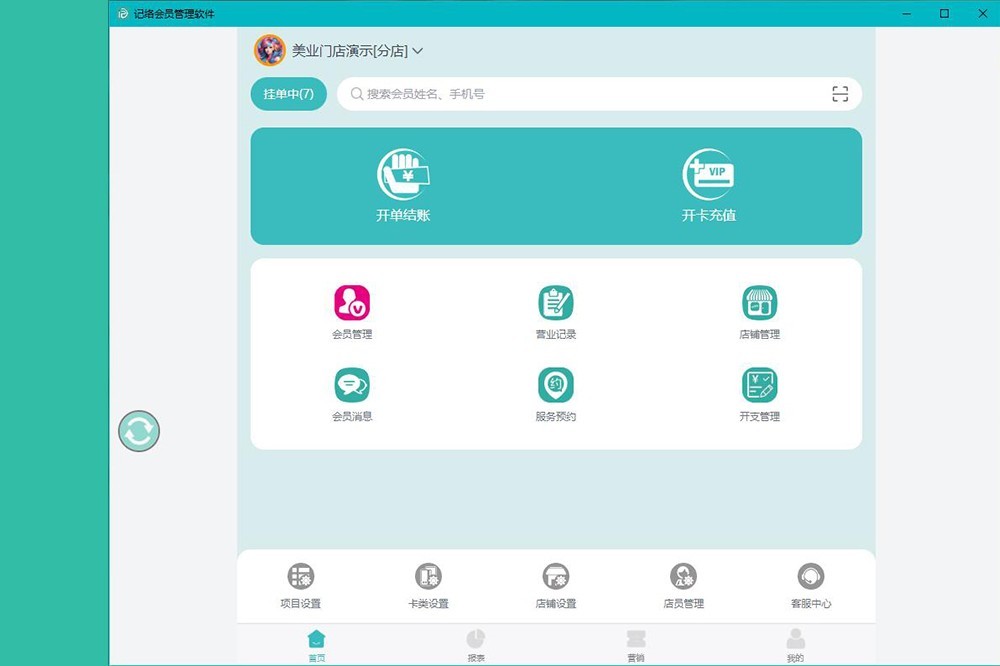Click the scan QR code icon in search bar

click(x=840, y=94)
